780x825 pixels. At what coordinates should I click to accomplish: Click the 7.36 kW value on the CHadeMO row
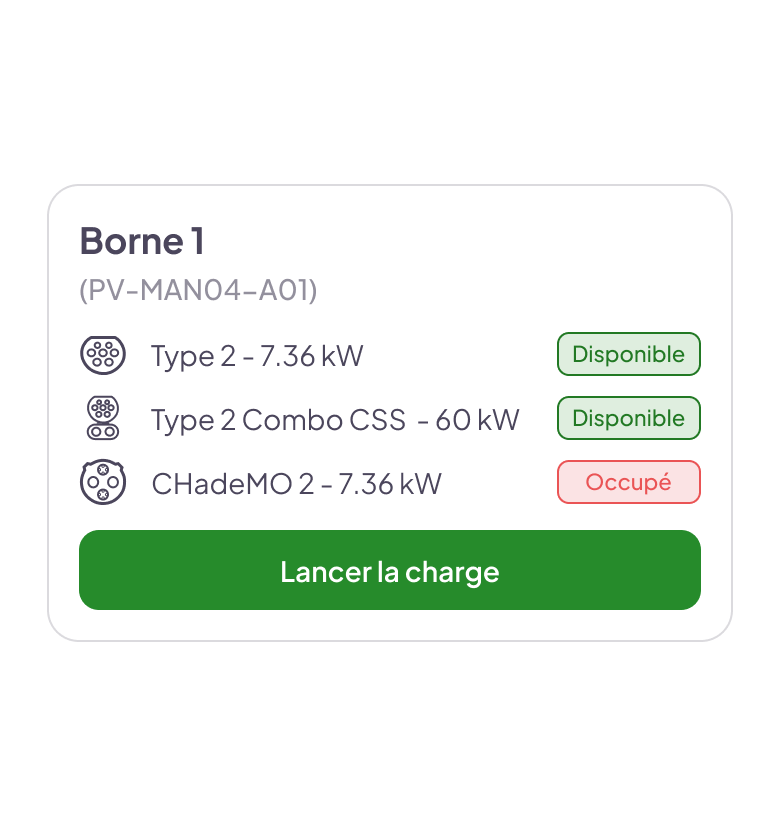click(389, 484)
